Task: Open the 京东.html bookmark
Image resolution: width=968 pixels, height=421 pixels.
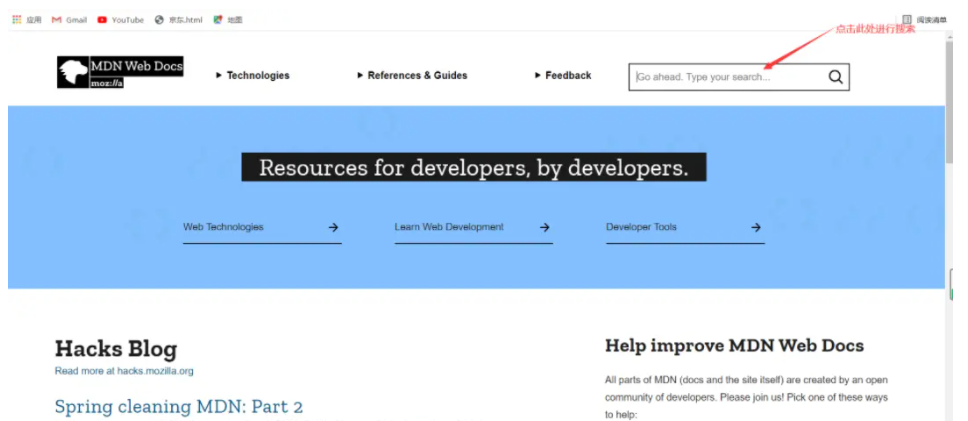Action: pos(178,20)
